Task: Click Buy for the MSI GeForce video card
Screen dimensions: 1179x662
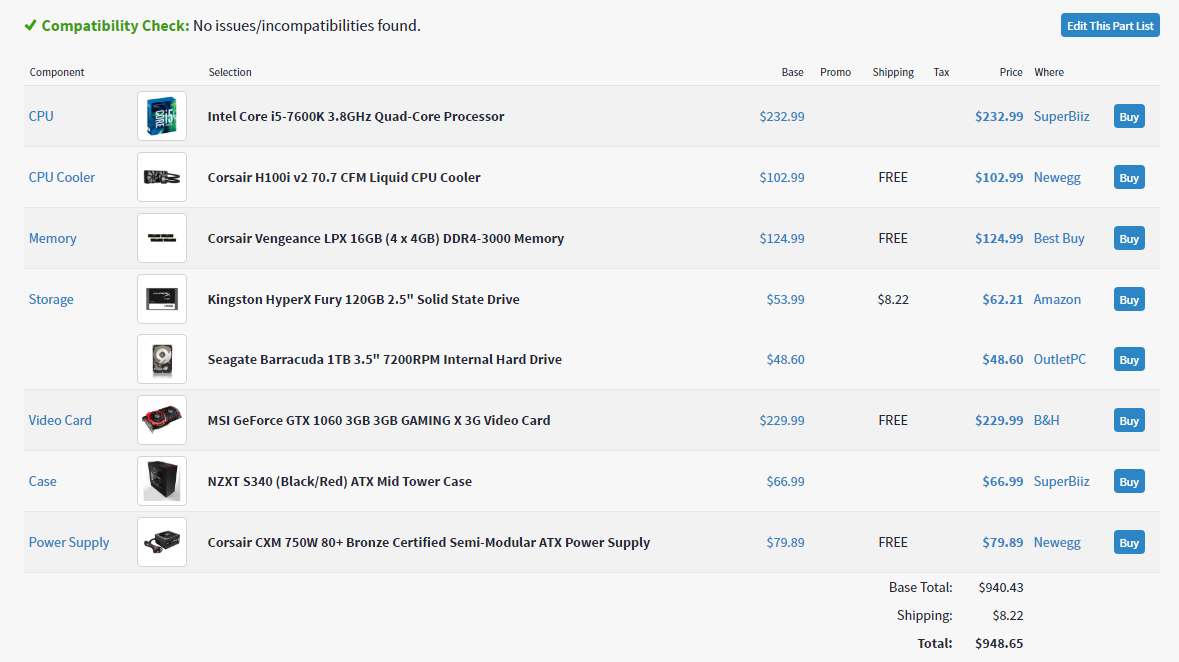Action: 1129,421
